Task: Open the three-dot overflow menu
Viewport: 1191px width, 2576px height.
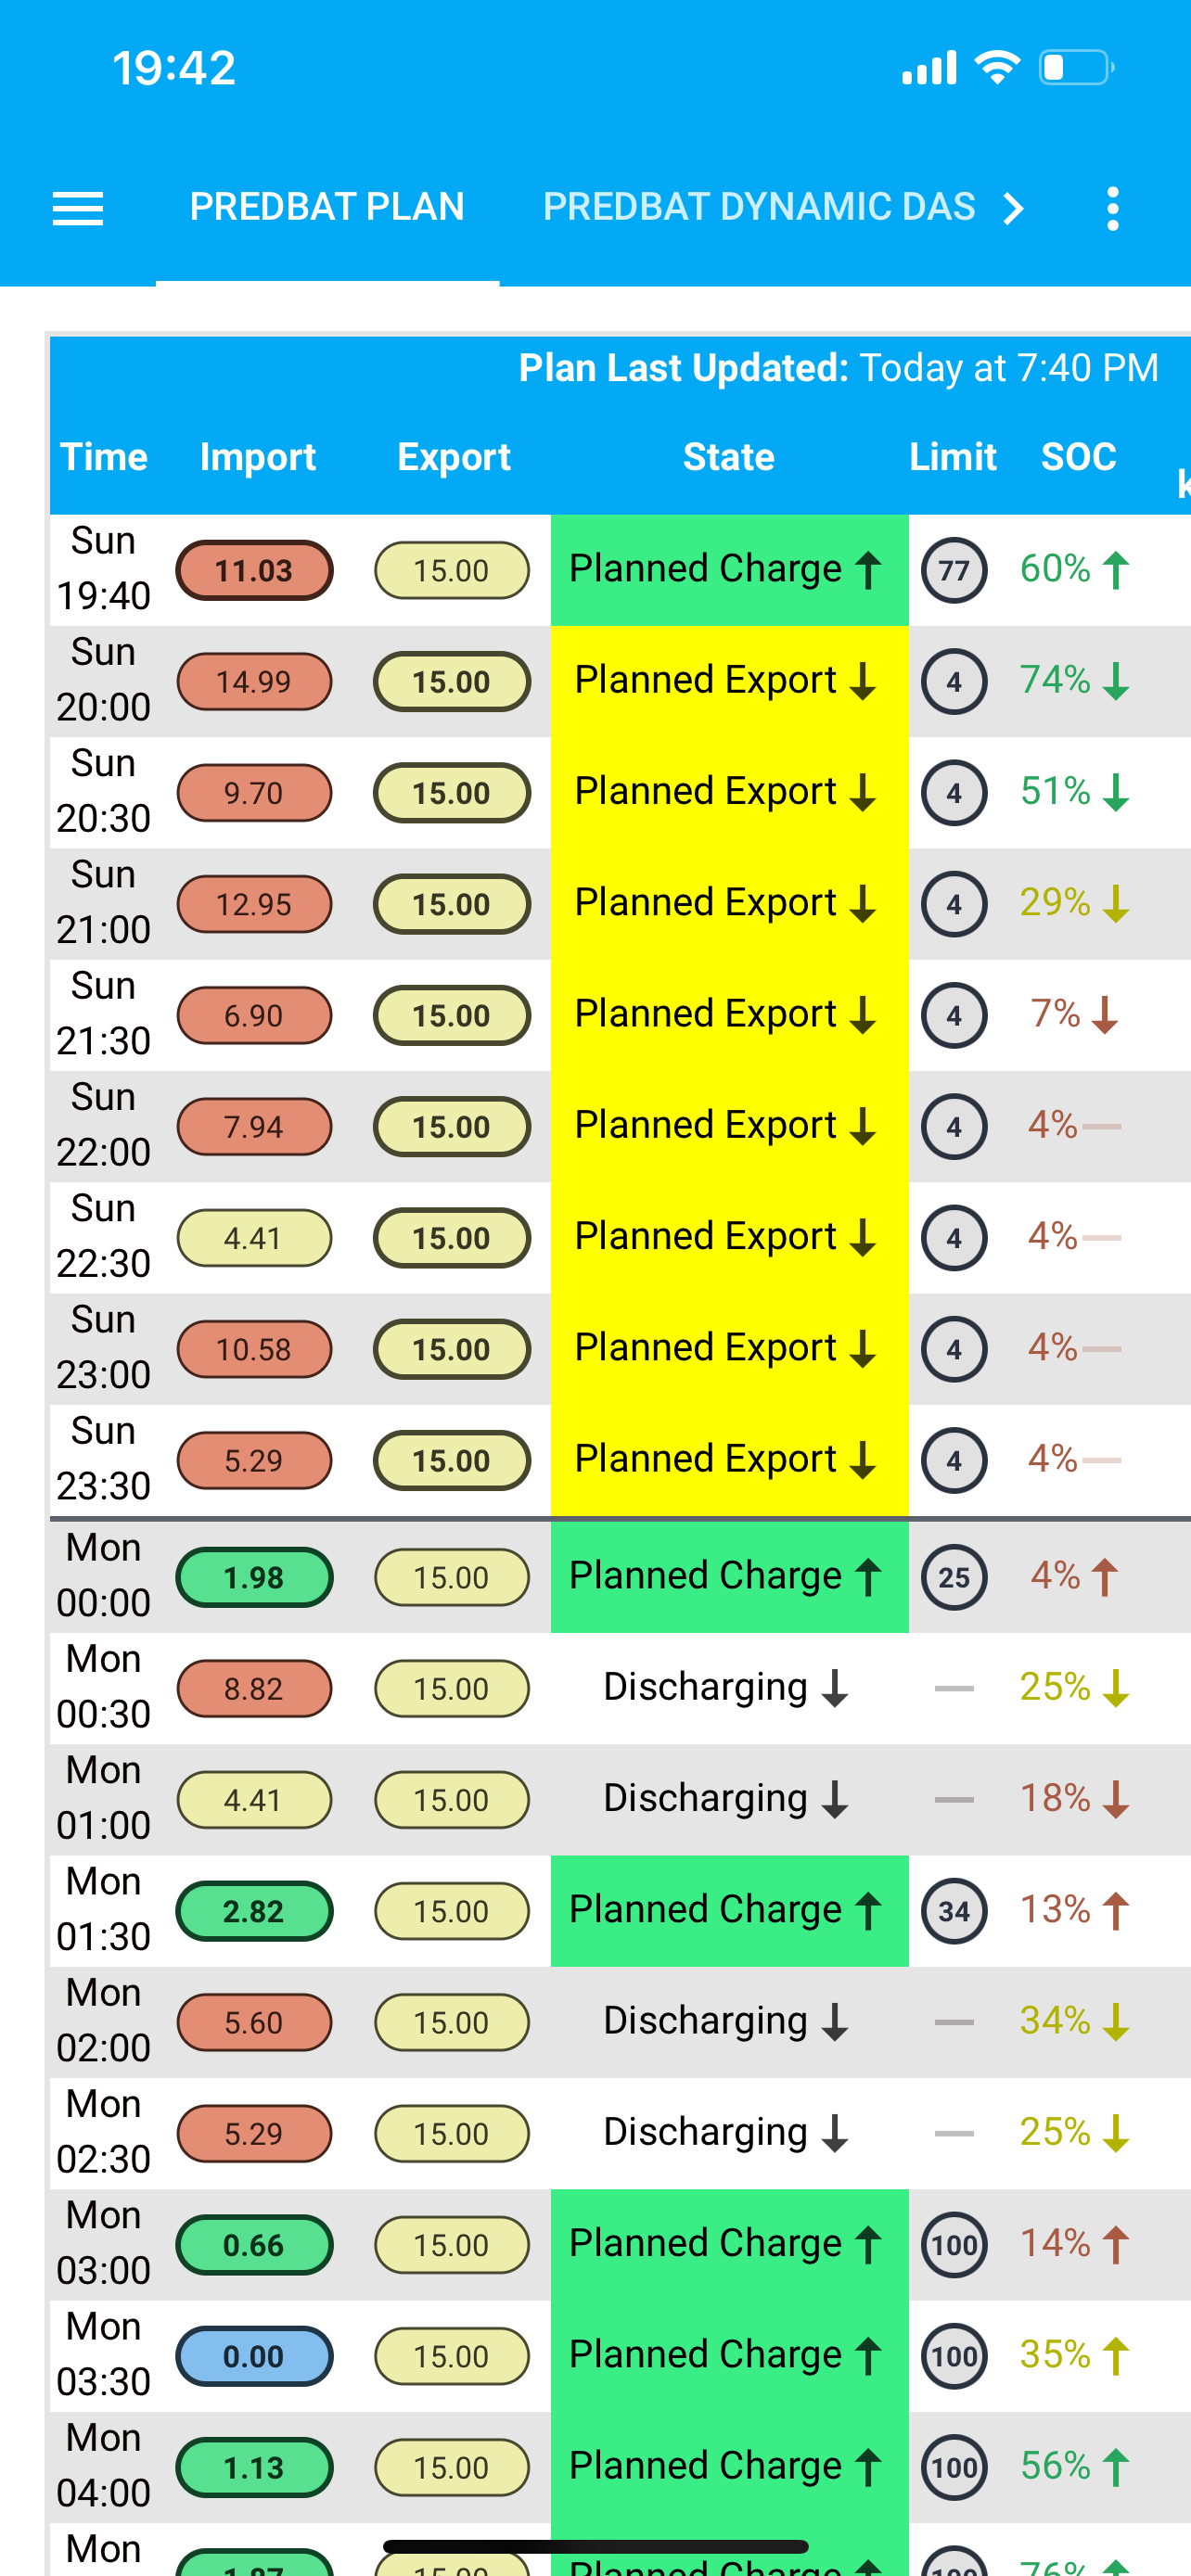Action: (x=1112, y=208)
